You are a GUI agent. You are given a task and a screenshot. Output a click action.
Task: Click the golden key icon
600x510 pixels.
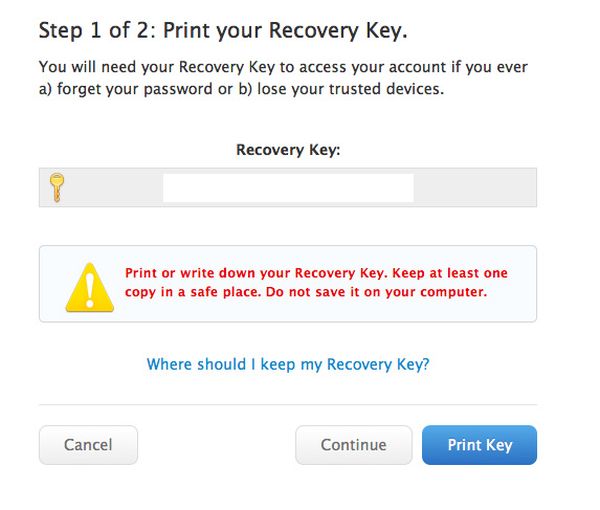[x=57, y=187]
